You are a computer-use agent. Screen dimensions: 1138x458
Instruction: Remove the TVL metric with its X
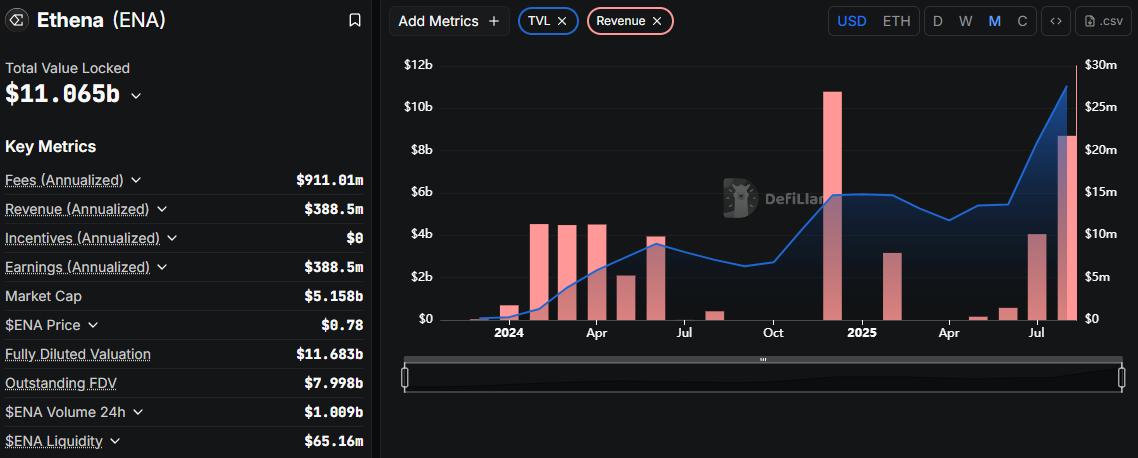click(562, 21)
